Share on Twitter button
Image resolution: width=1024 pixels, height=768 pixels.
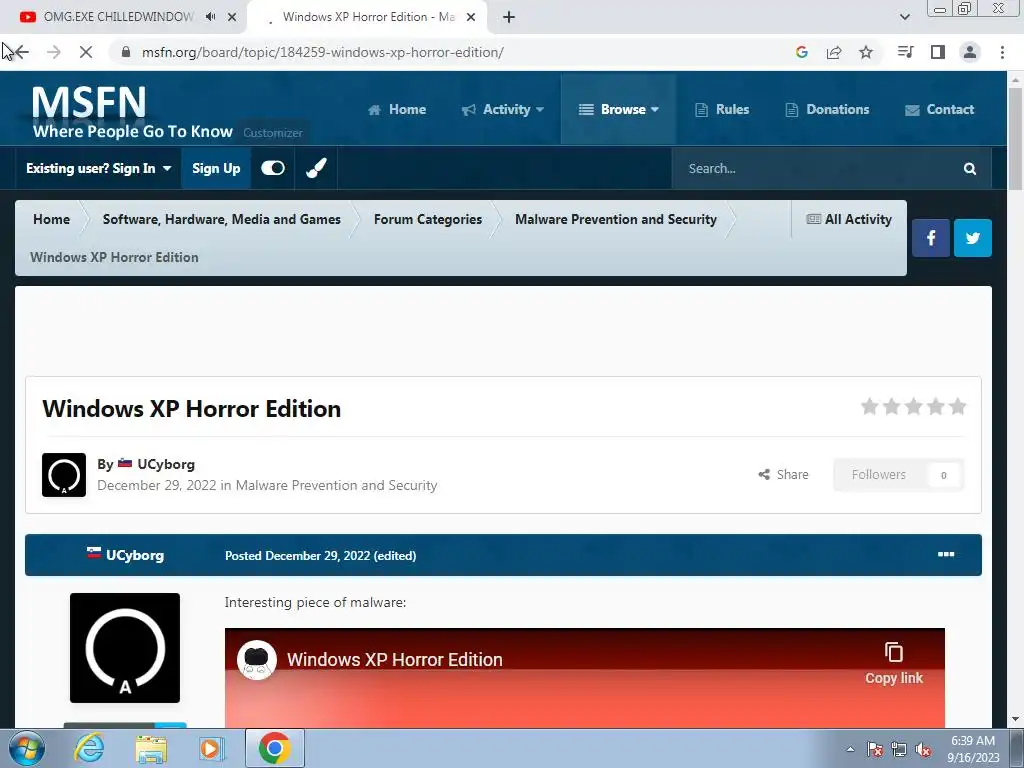972,238
